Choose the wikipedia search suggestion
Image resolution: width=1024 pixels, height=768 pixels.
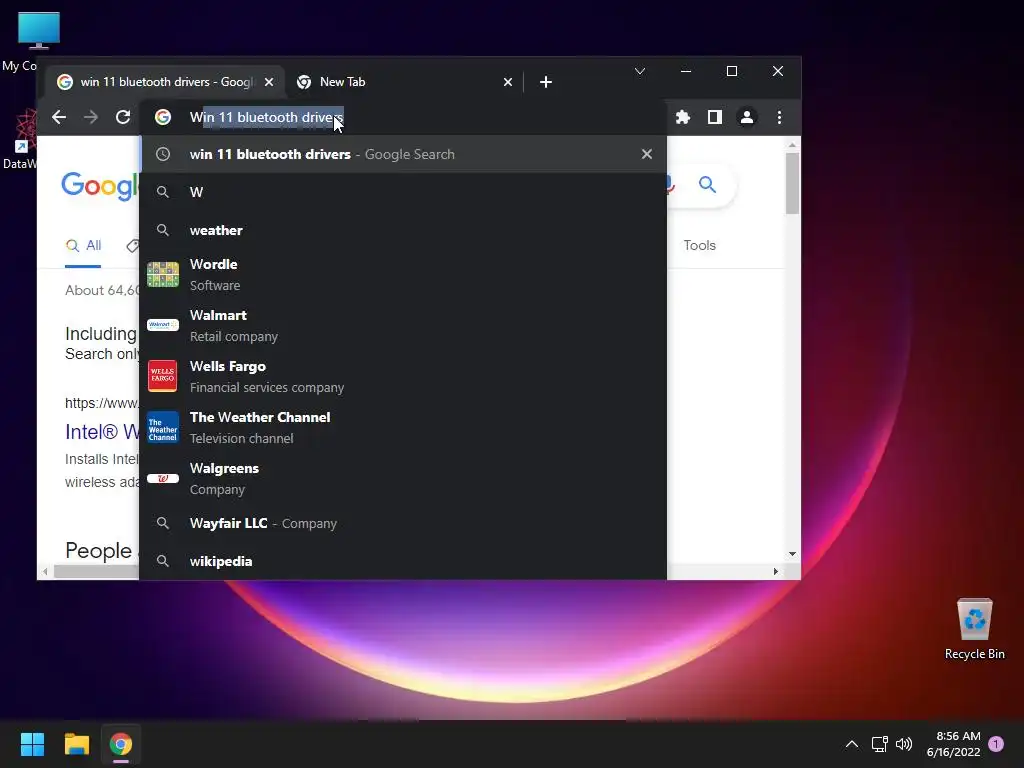(404, 561)
